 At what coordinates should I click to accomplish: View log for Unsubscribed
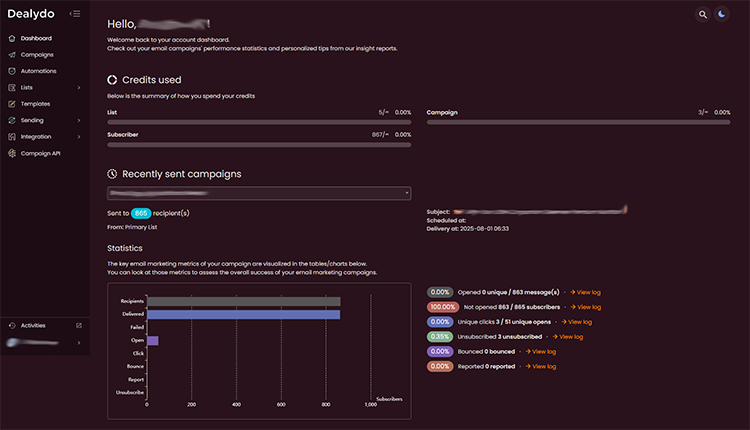click(568, 337)
